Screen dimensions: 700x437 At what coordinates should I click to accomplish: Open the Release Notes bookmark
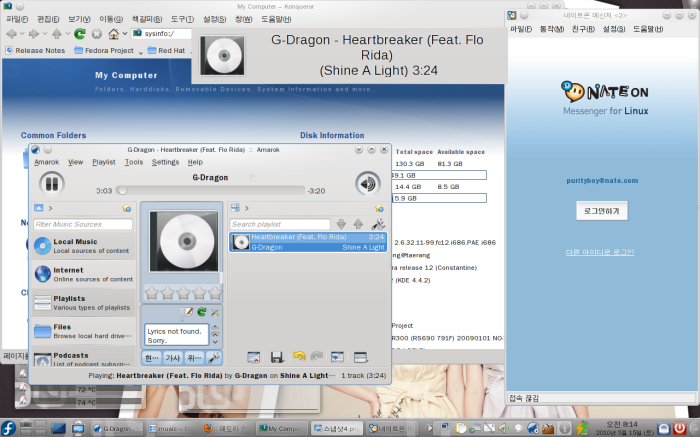35,50
